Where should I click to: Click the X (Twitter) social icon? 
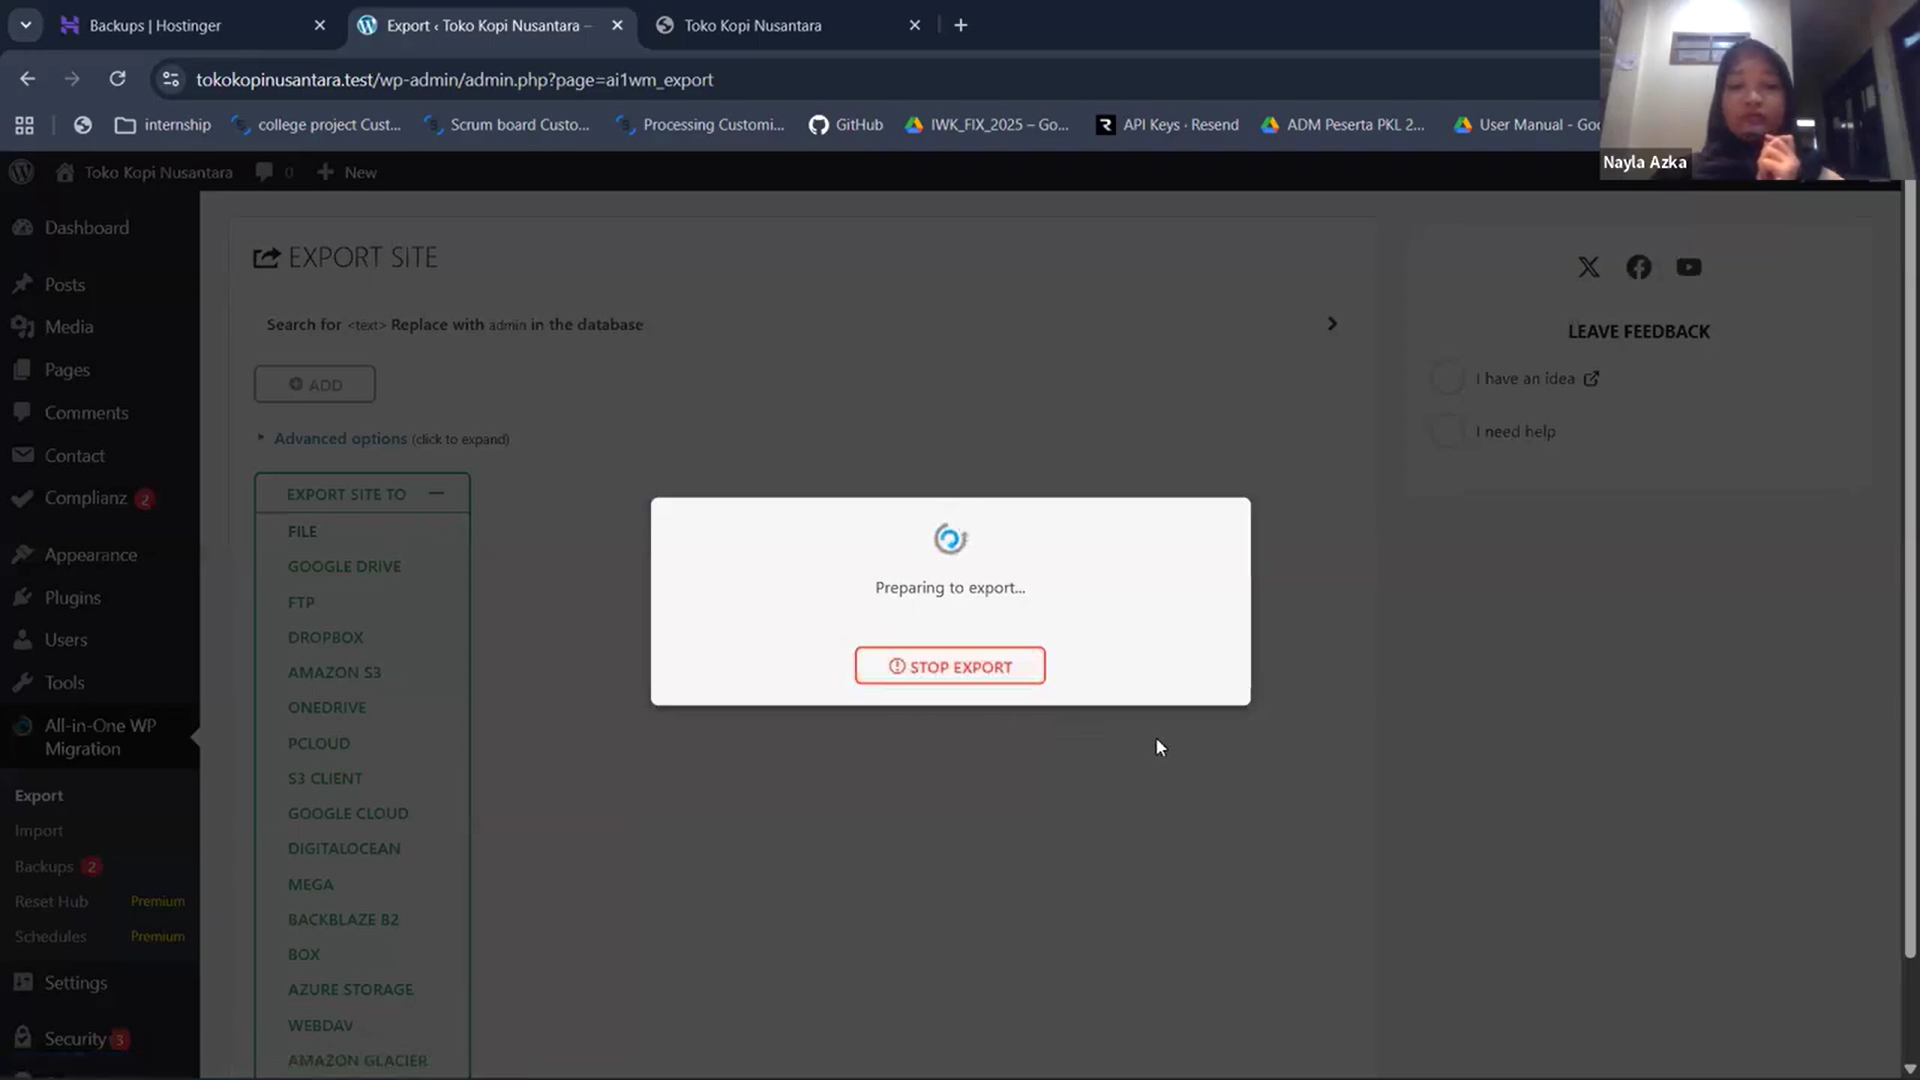(1588, 267)
